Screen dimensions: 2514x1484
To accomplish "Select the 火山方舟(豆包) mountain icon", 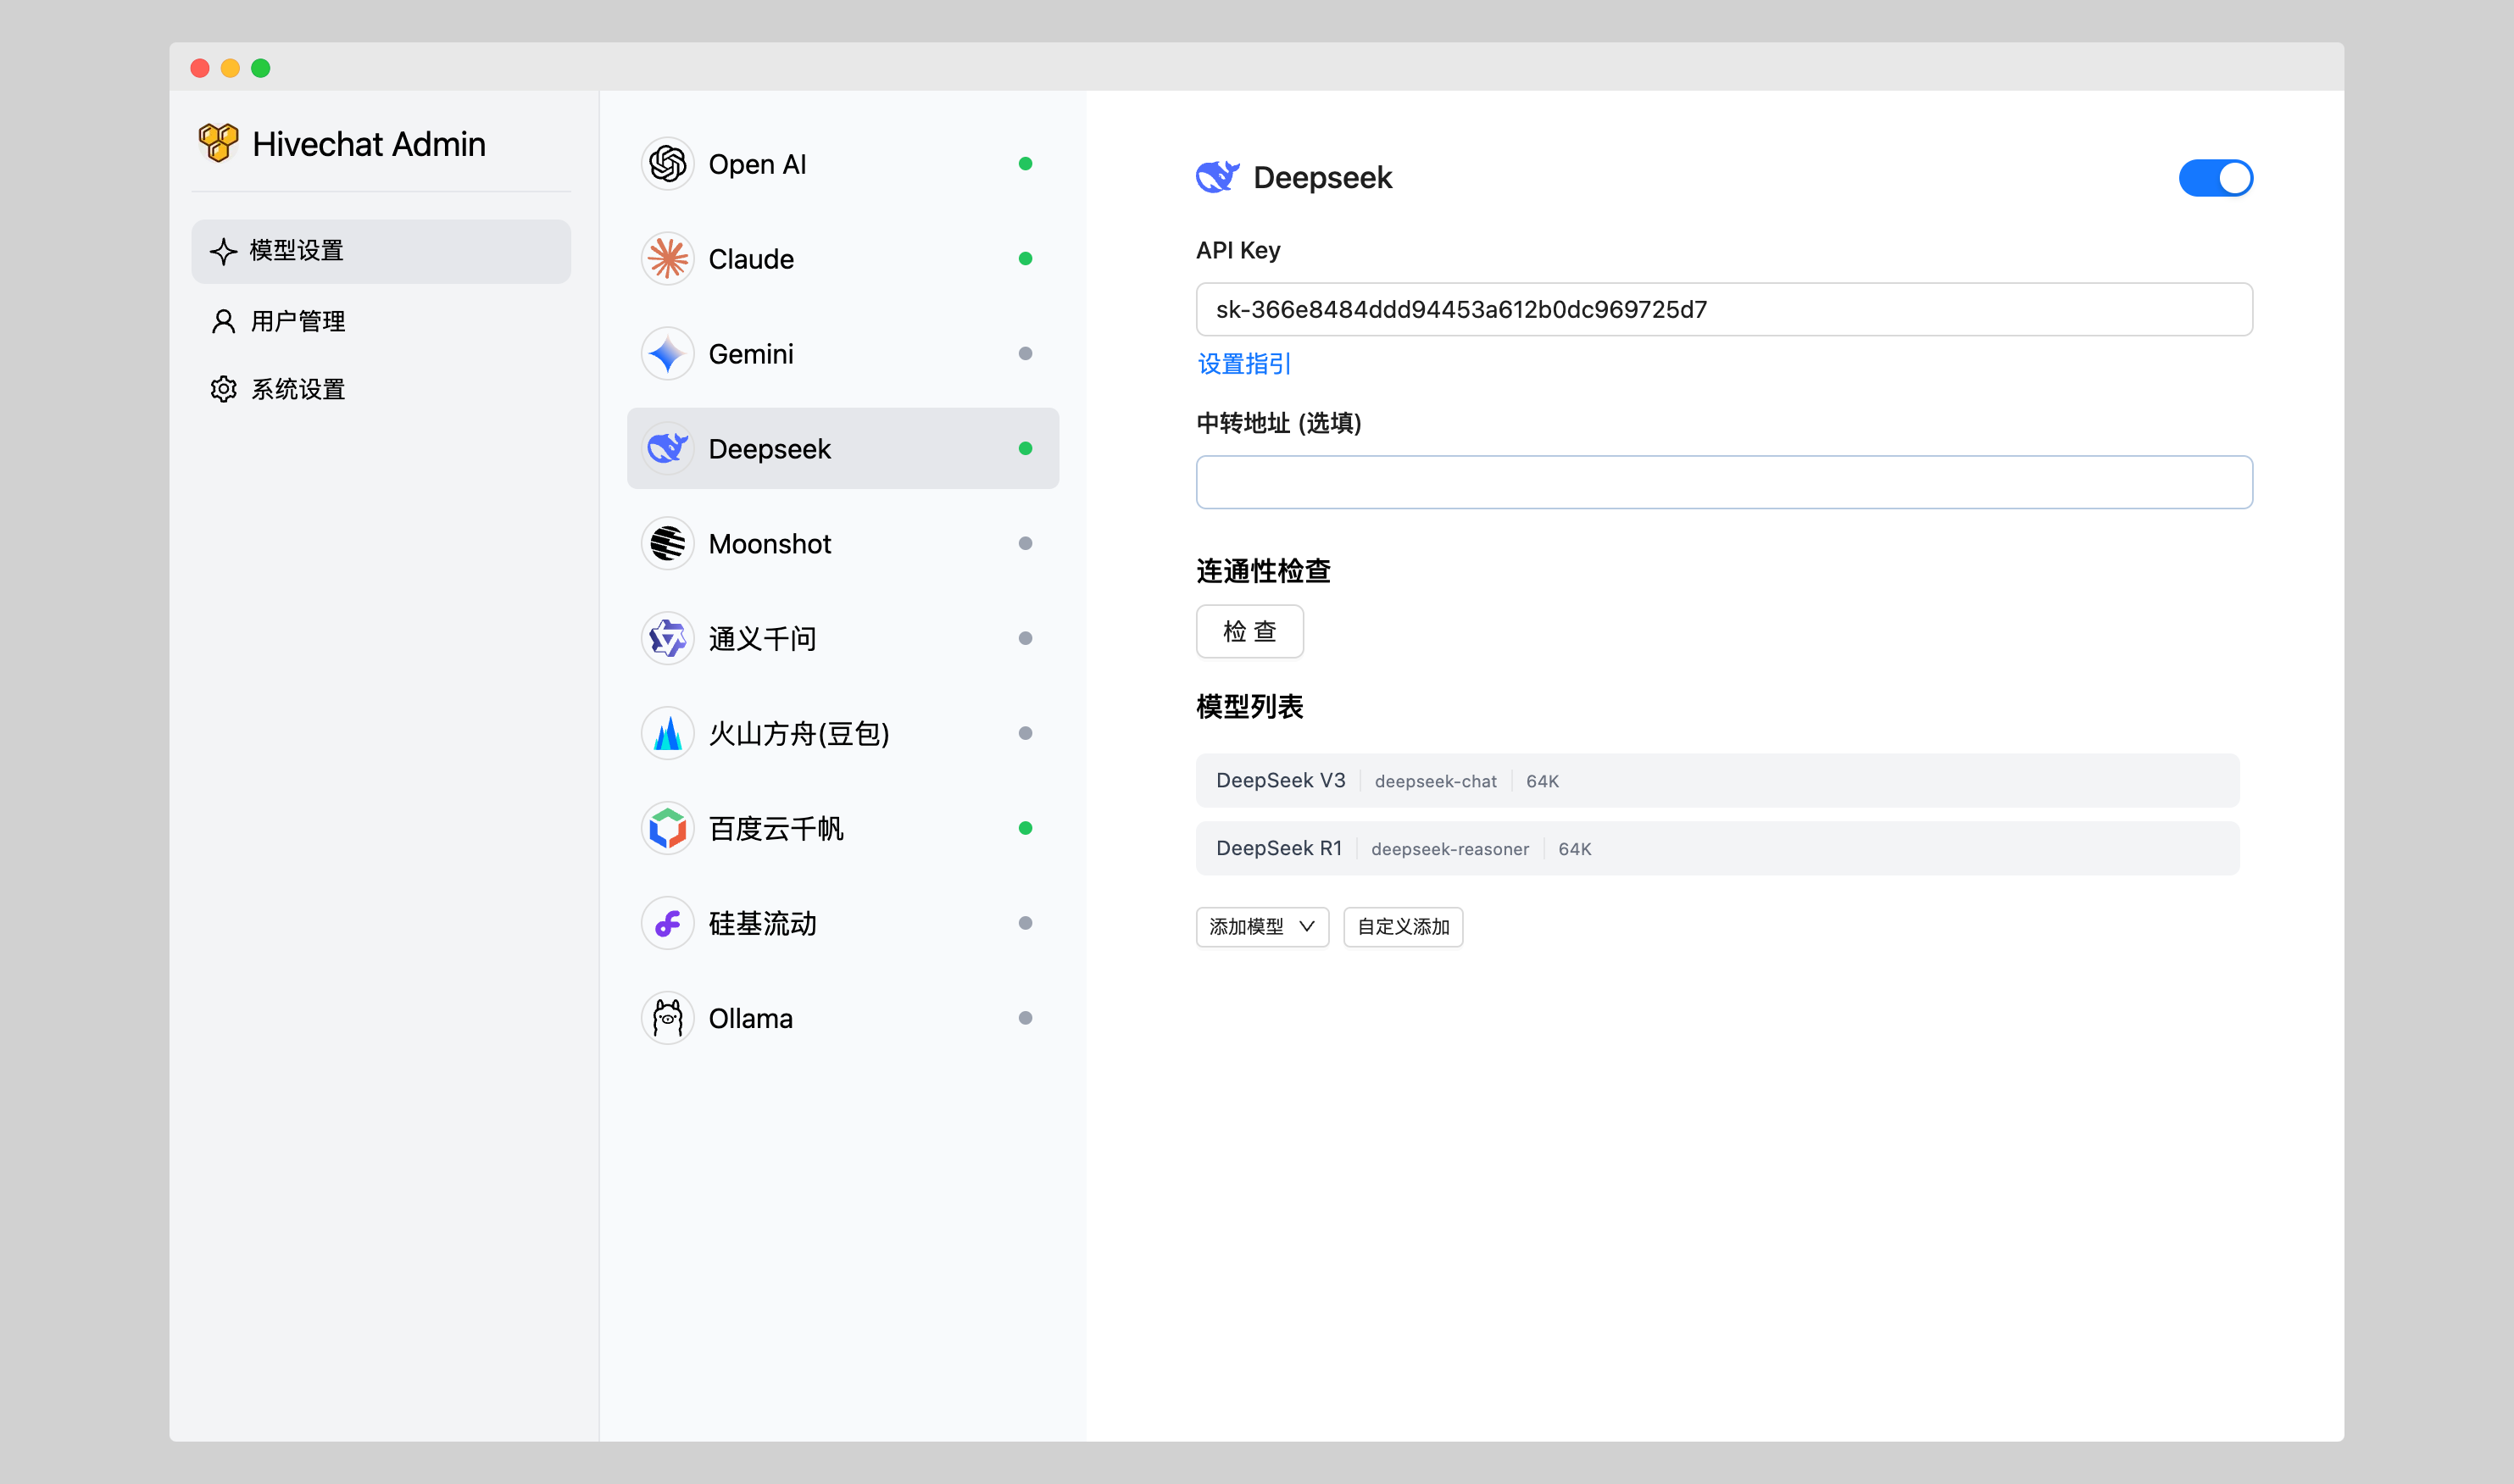I will 667,734.
